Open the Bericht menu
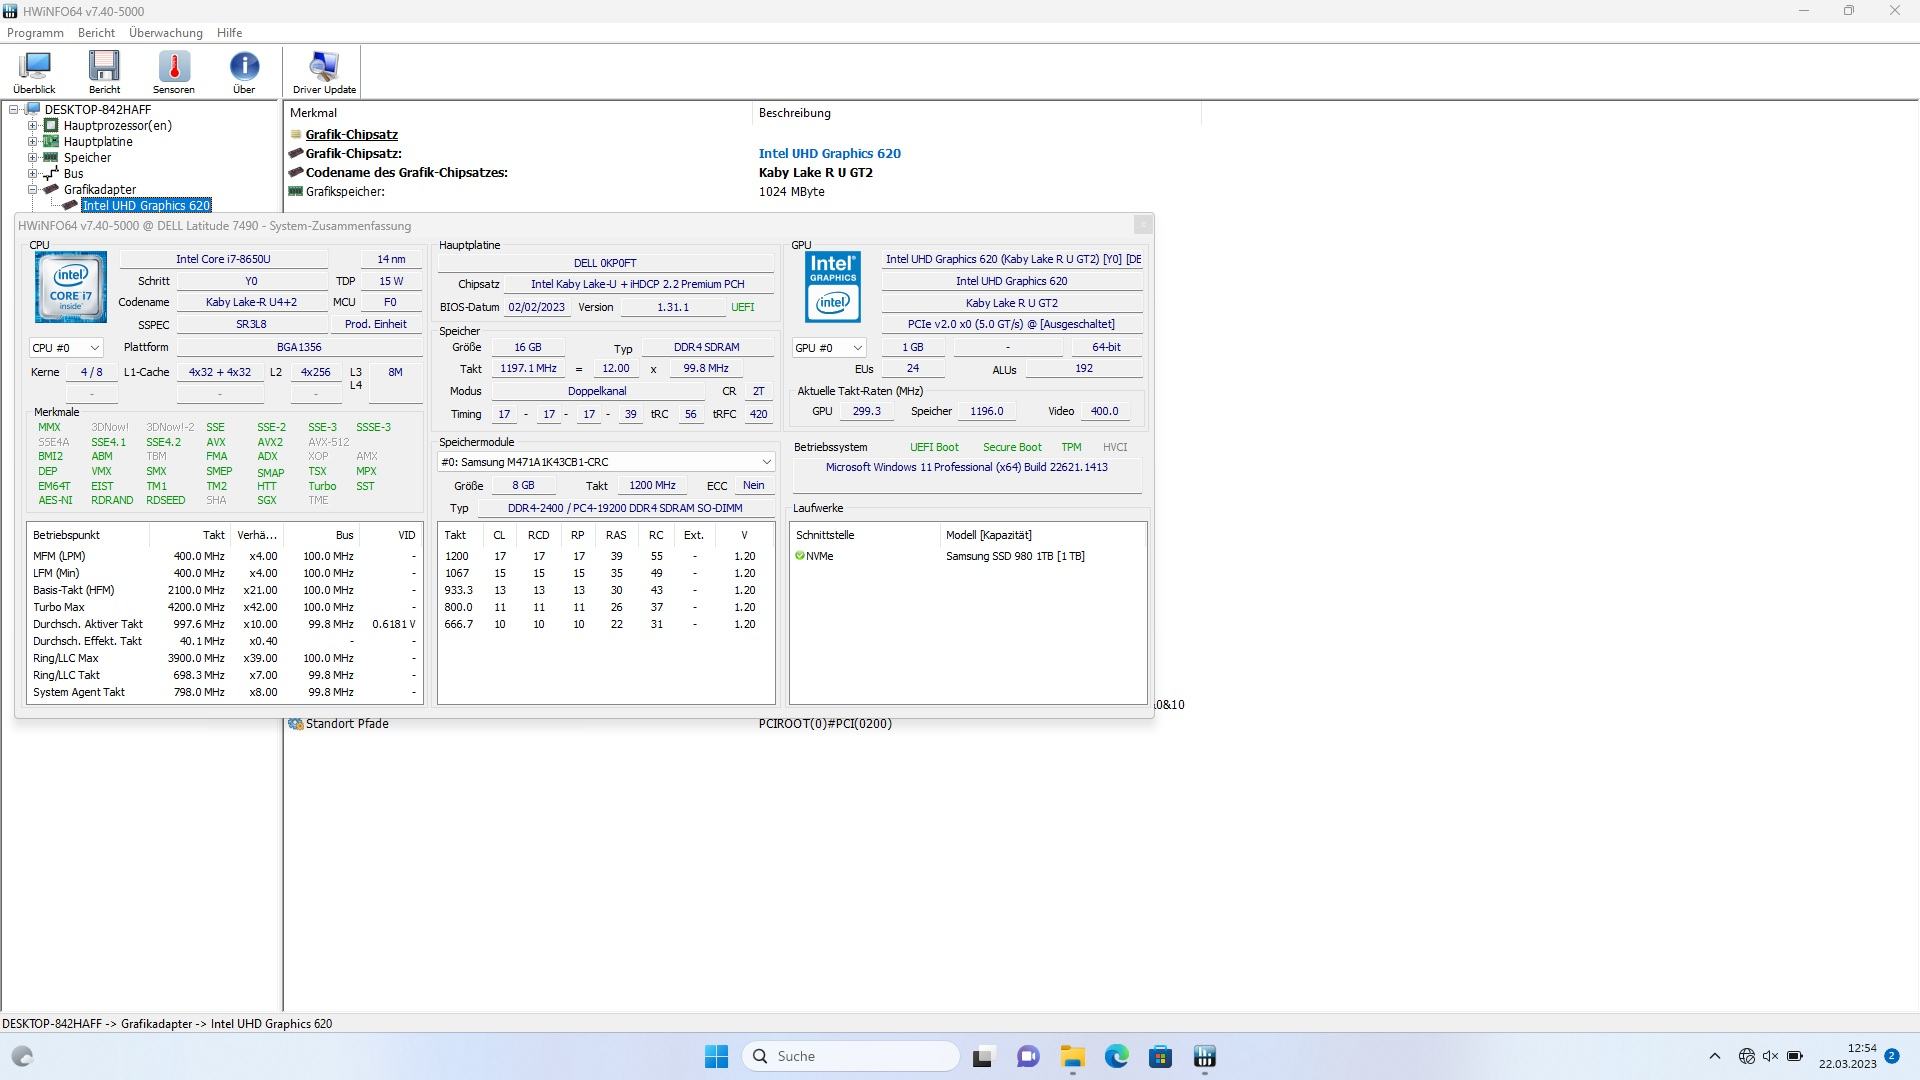This screenshot has width=1920, height=1080. 96,33
